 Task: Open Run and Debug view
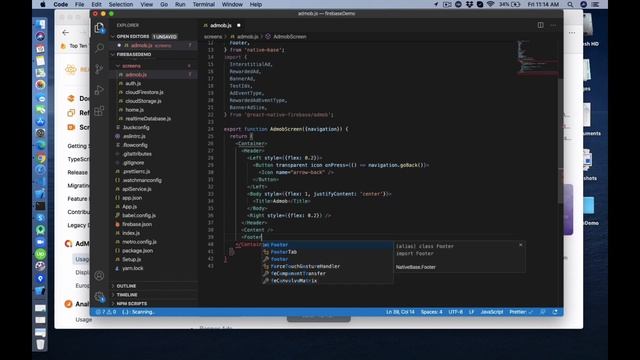click(99, 90)
